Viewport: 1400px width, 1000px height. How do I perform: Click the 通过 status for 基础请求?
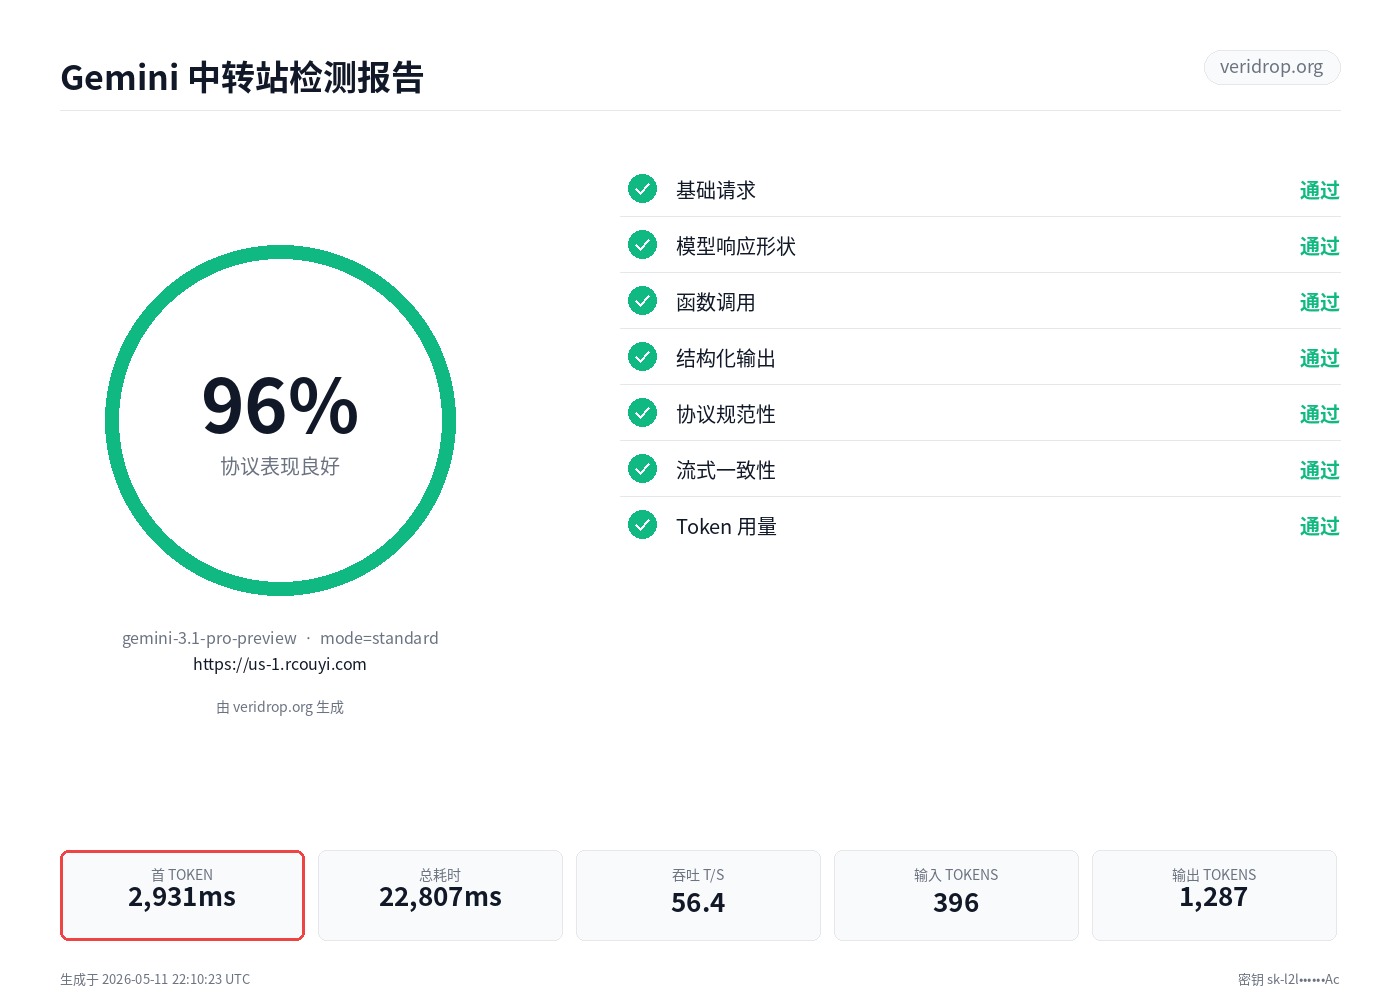pyautogui.click(x=1319, y=190)
